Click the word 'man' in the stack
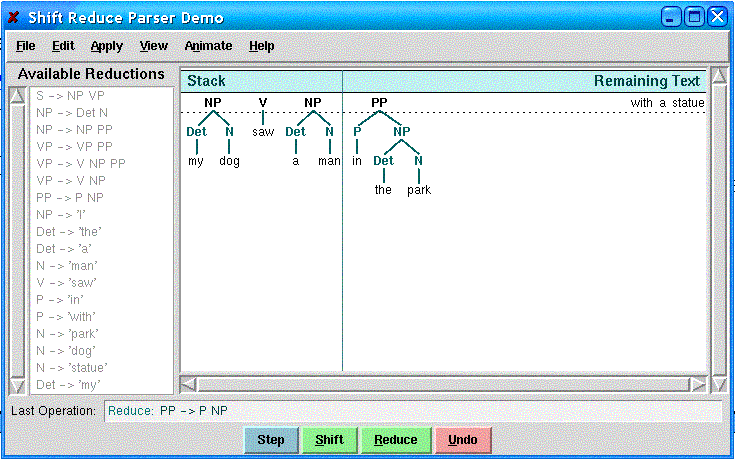Image resolution: width=735 pixels, height=460 pixels. 330,161
